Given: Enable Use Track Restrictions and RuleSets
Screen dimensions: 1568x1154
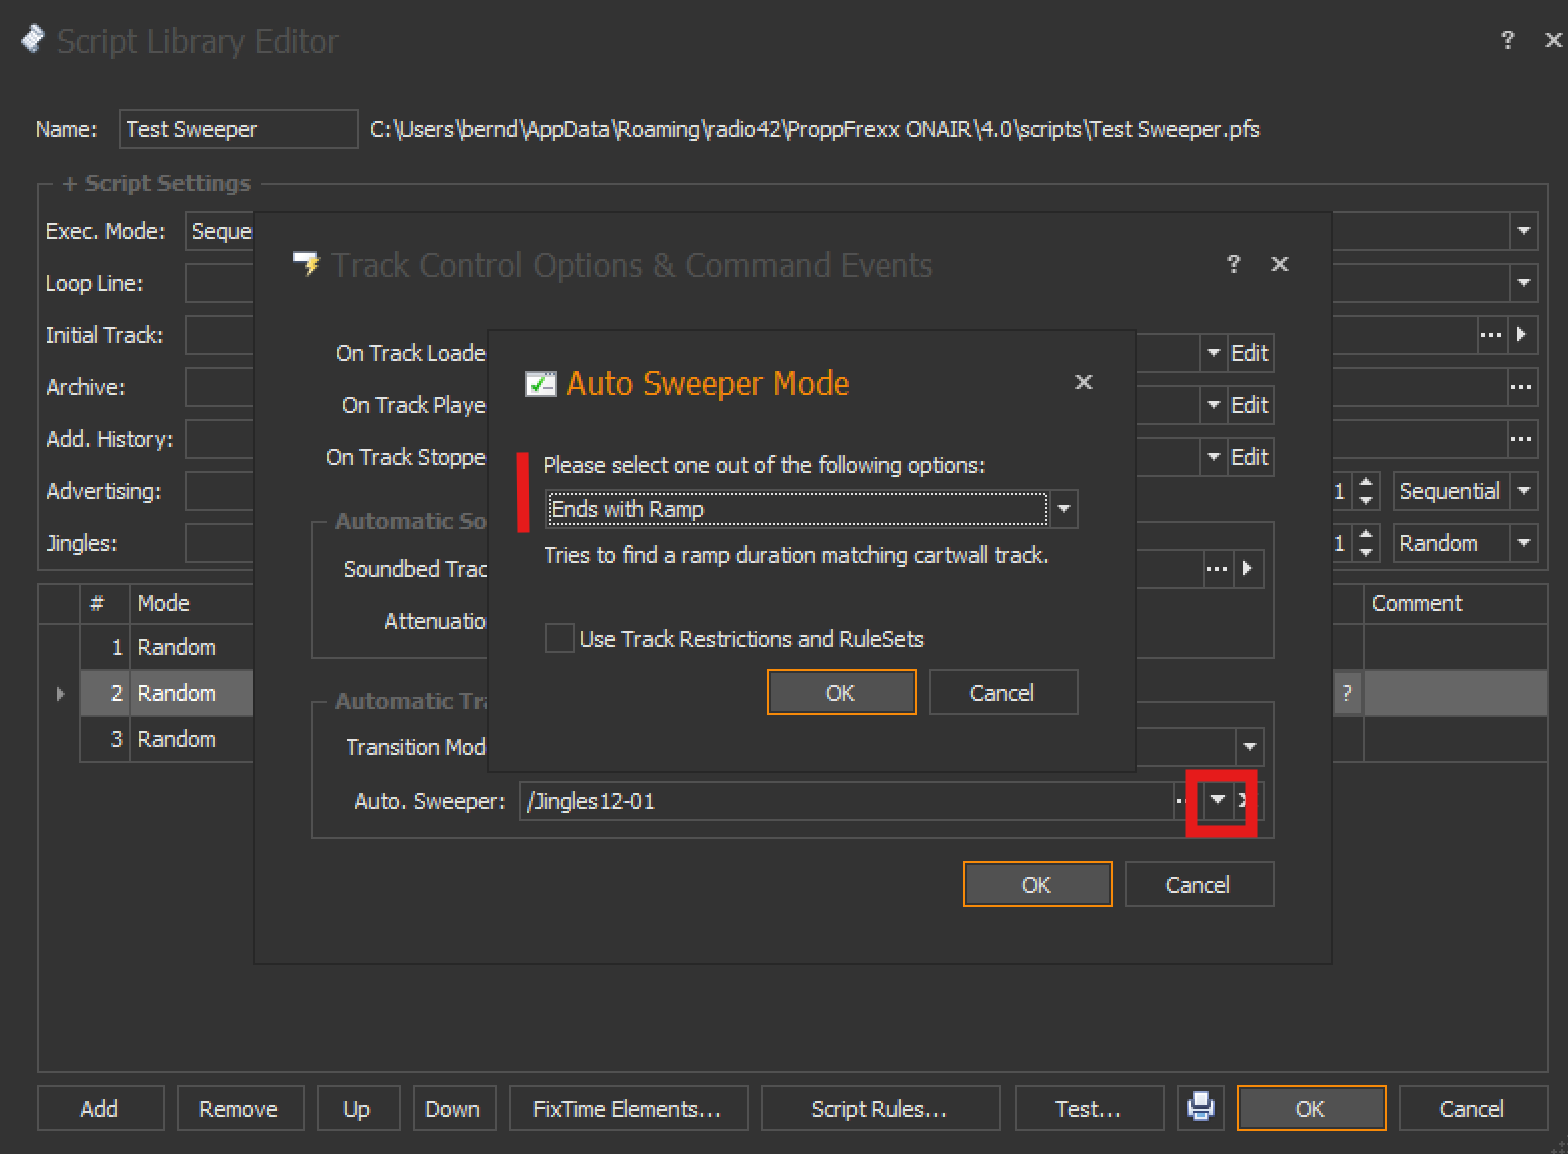Looking at the screenshot, I should click(560, 638).
